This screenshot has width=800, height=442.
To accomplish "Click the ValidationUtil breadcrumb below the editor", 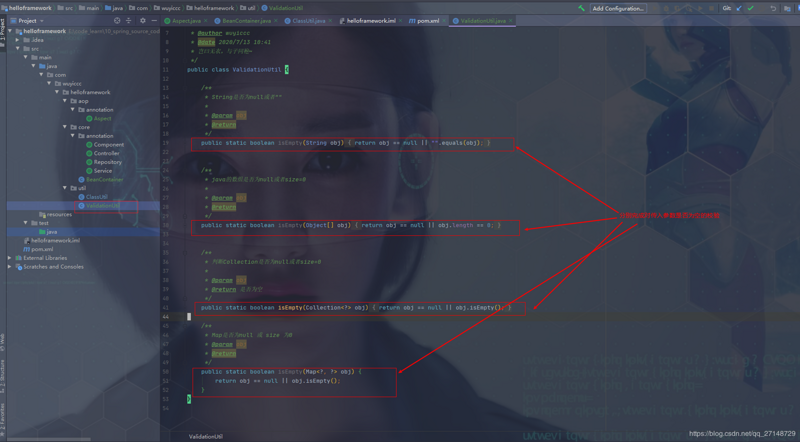I will 206,437.
